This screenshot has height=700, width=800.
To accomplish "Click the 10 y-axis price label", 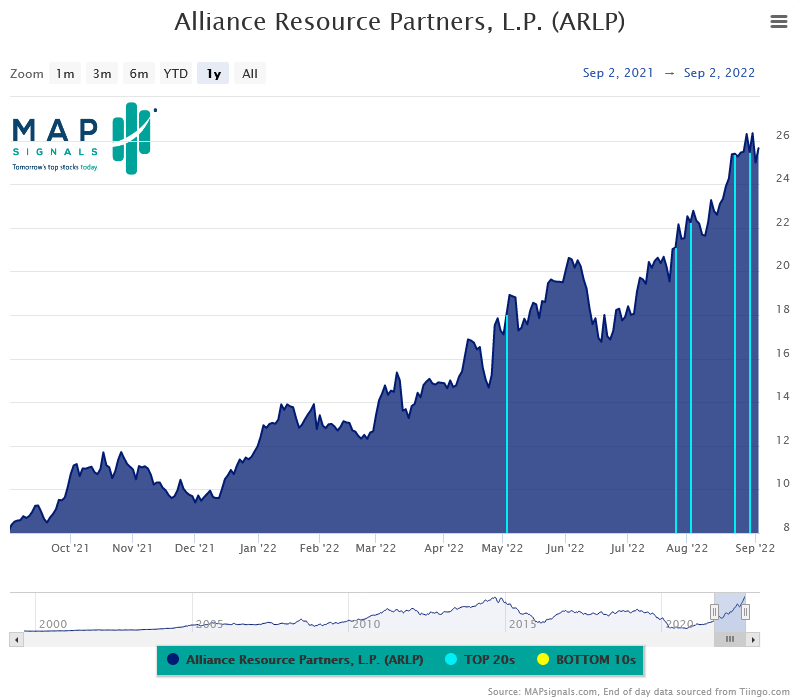I will (x=783, y=484).
